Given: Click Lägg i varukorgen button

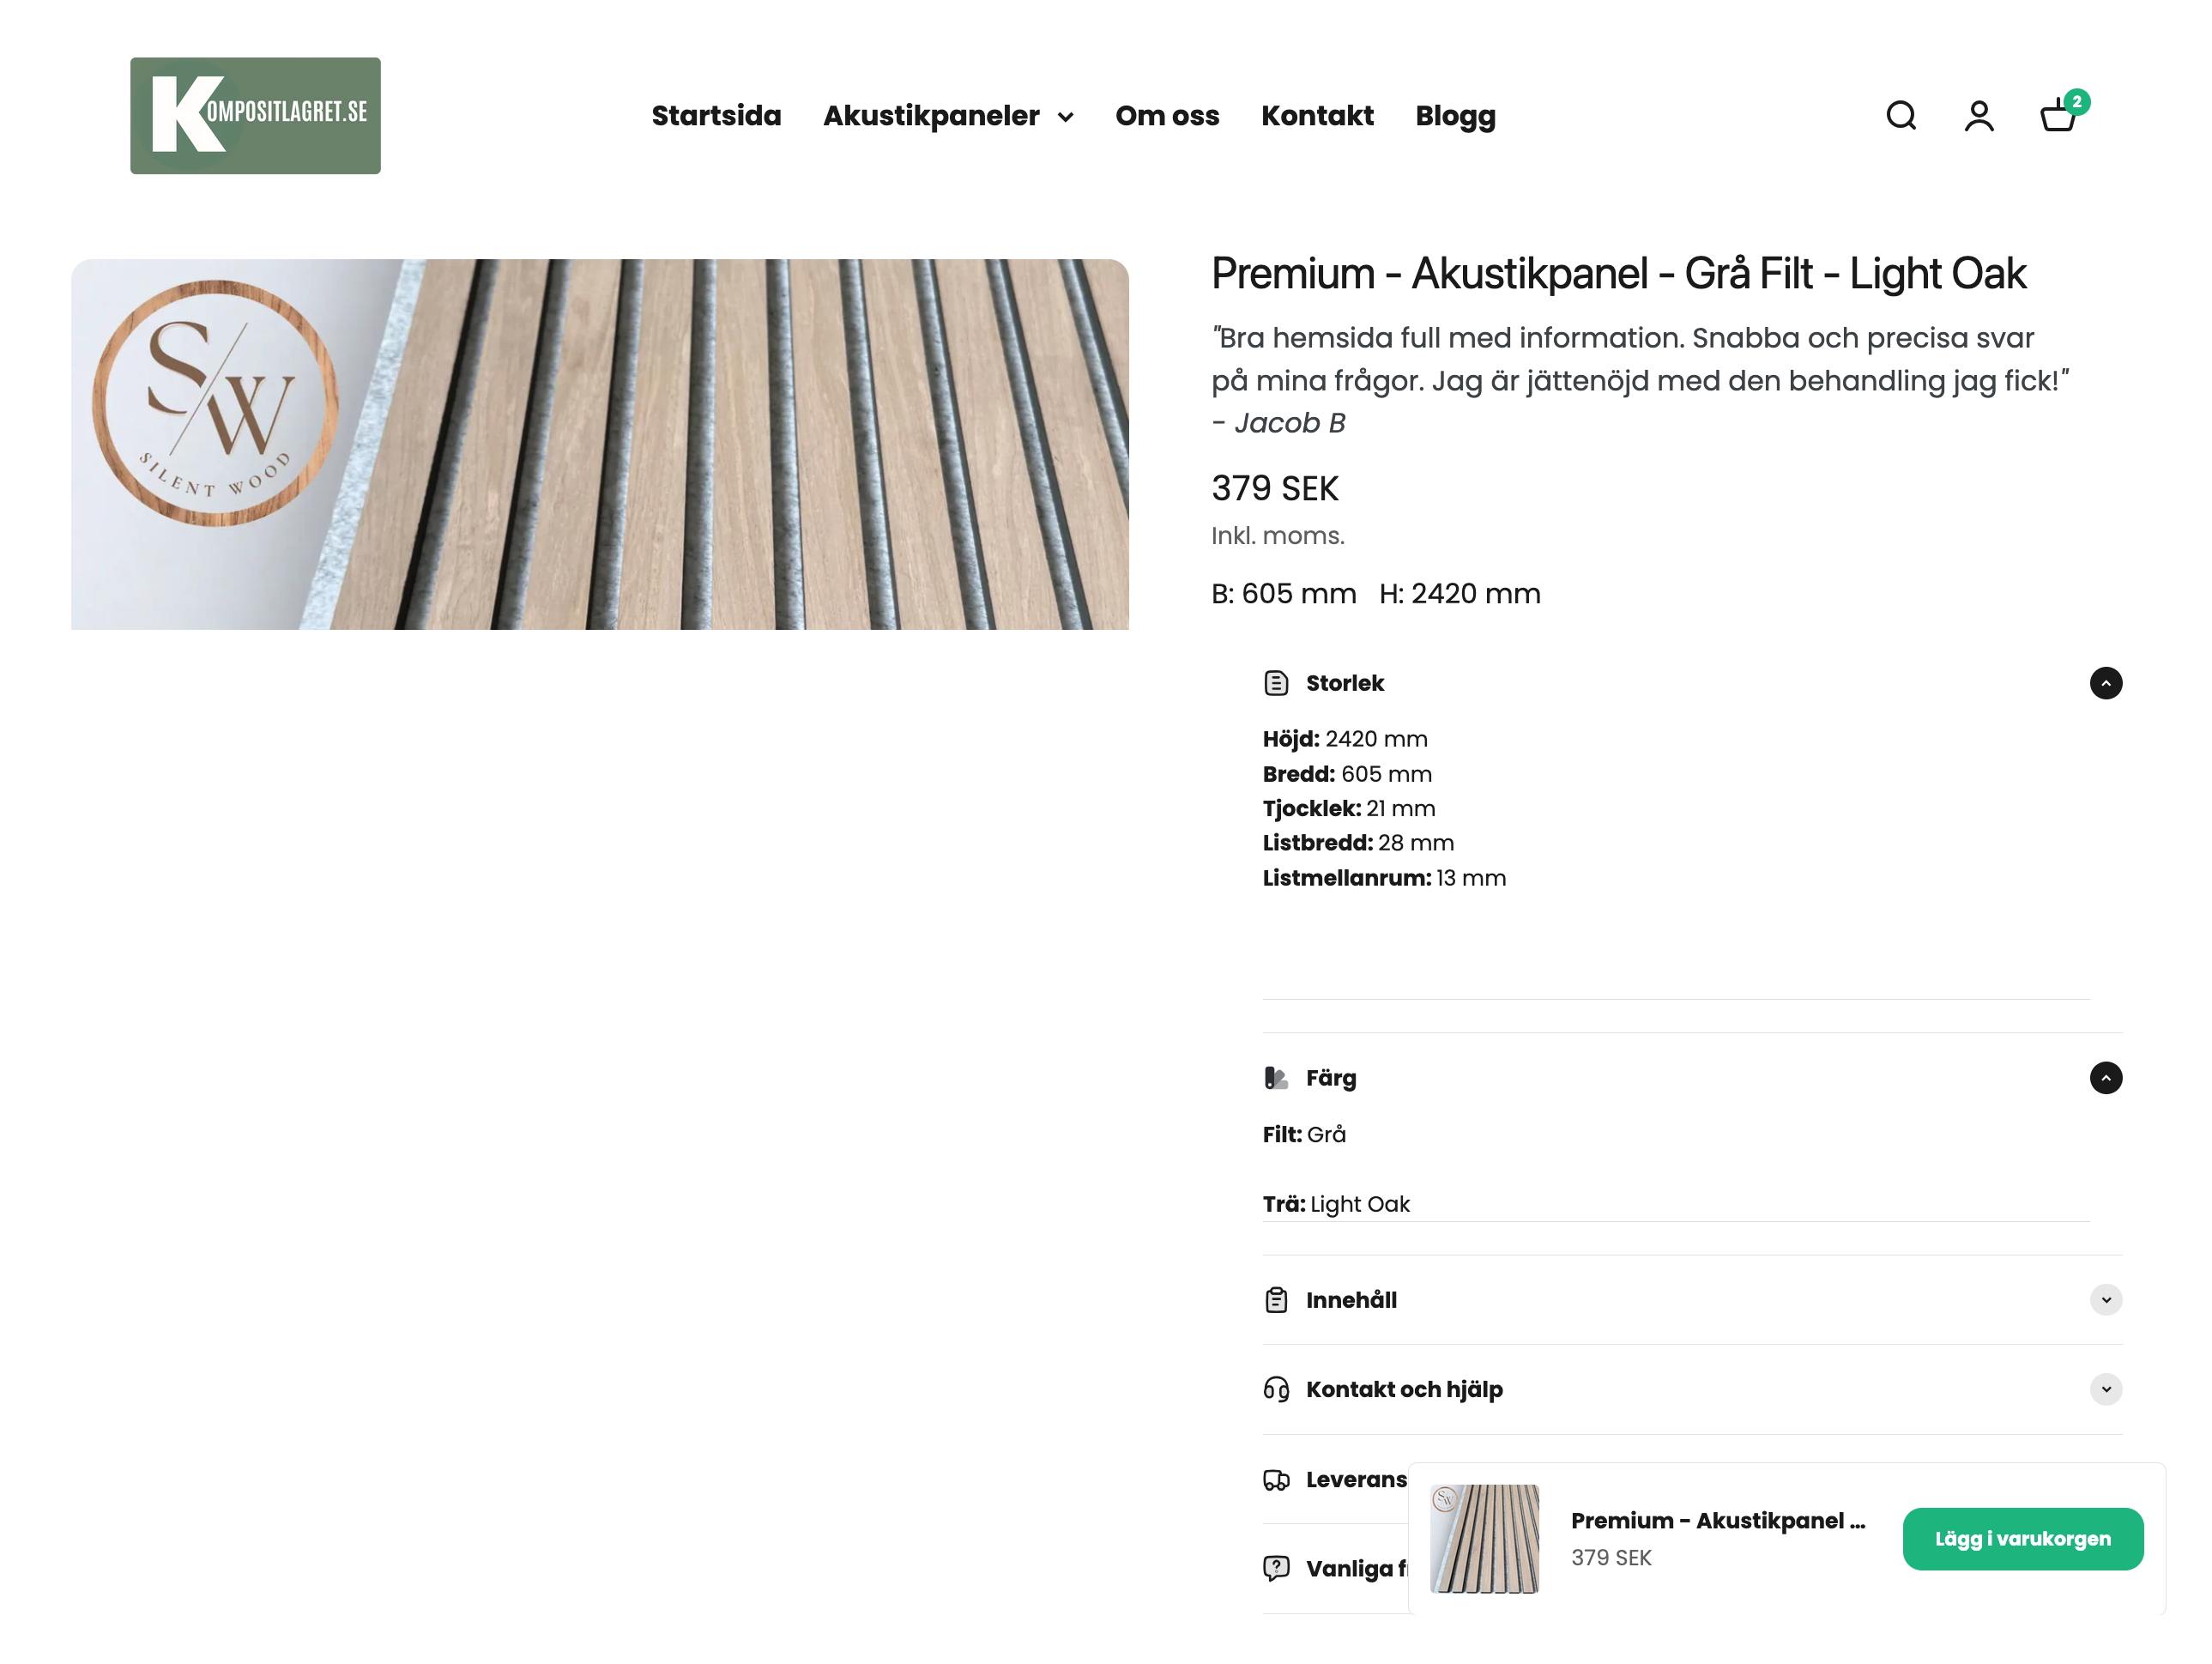Looking at the screenshot, I should pos(2022,1539).
